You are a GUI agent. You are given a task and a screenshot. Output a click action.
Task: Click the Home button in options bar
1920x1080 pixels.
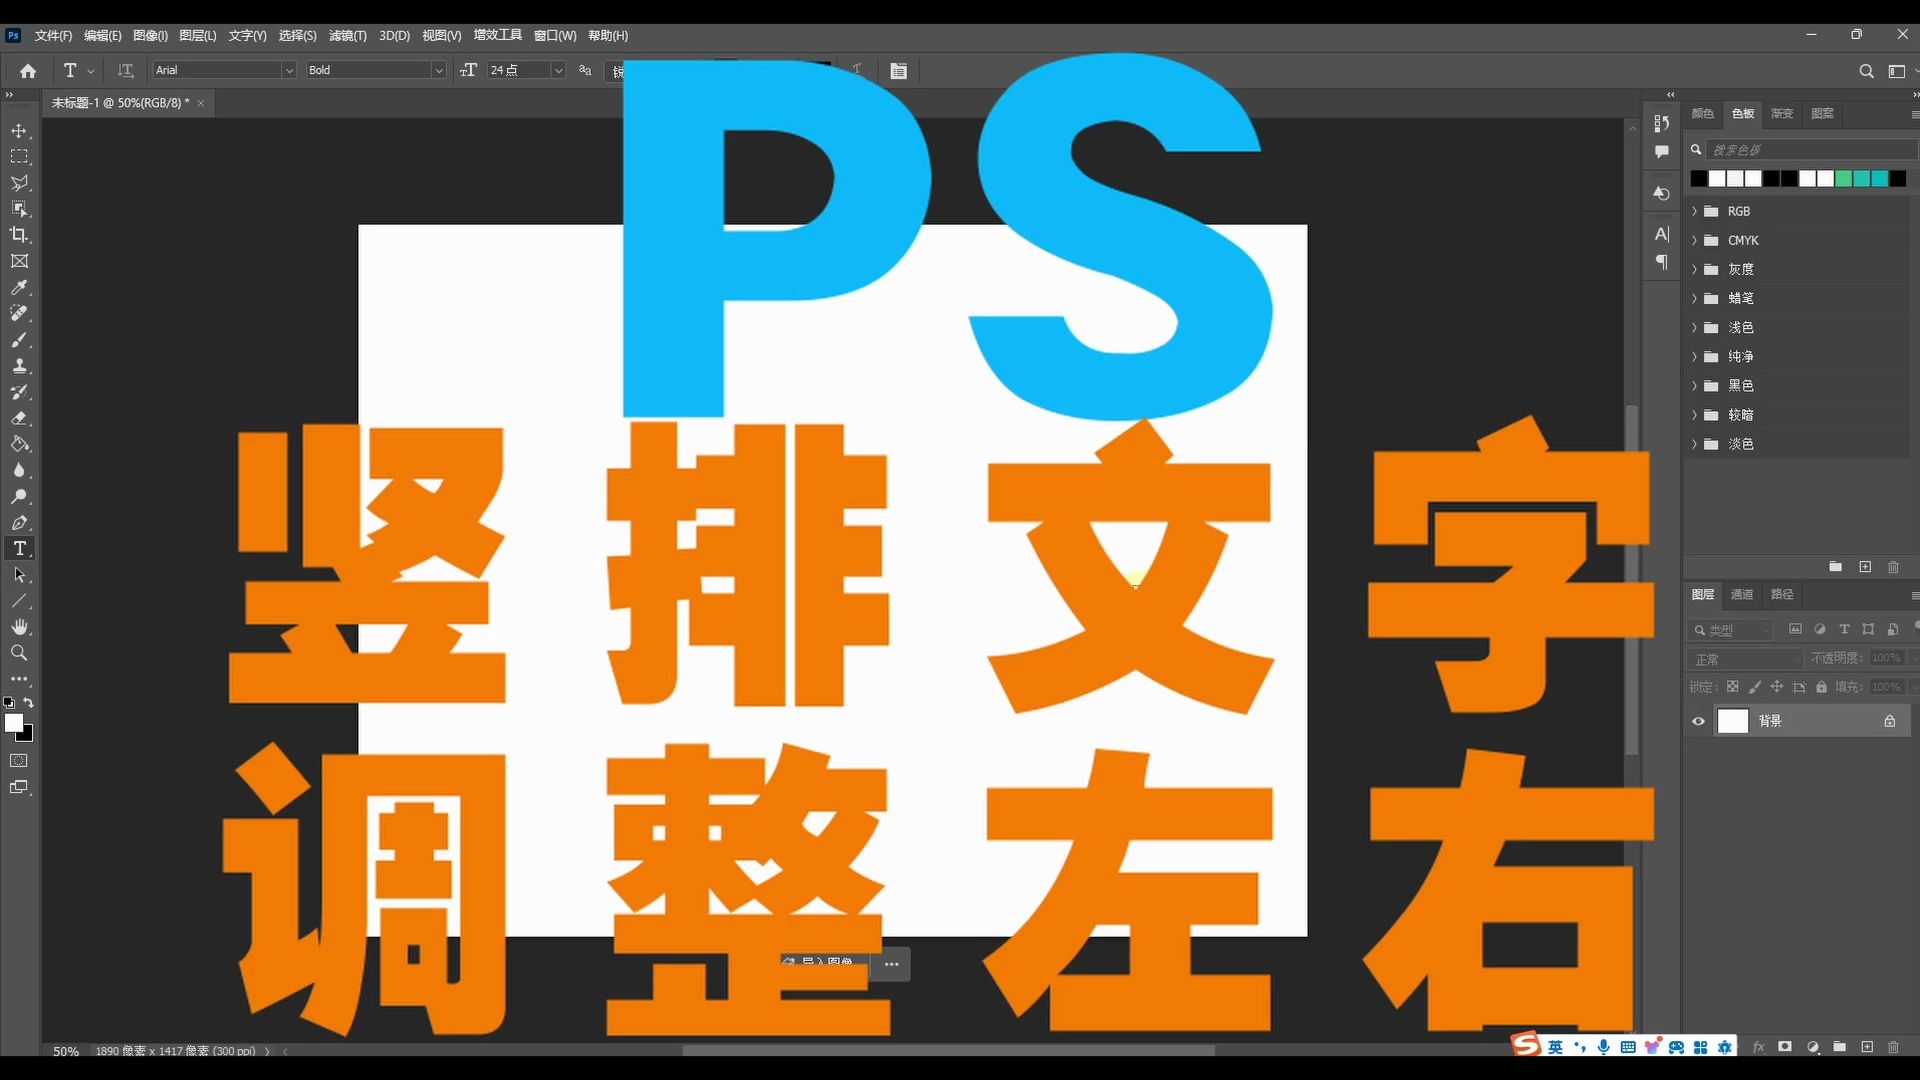(28, 71)
